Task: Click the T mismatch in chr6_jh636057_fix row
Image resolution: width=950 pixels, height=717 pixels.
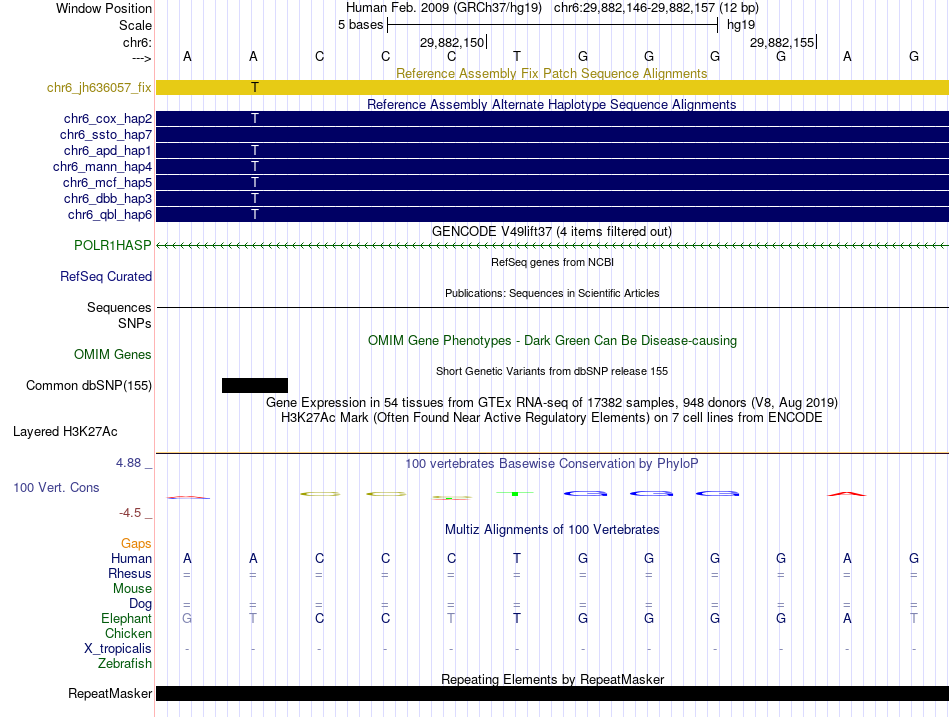Action: (255, 87)
